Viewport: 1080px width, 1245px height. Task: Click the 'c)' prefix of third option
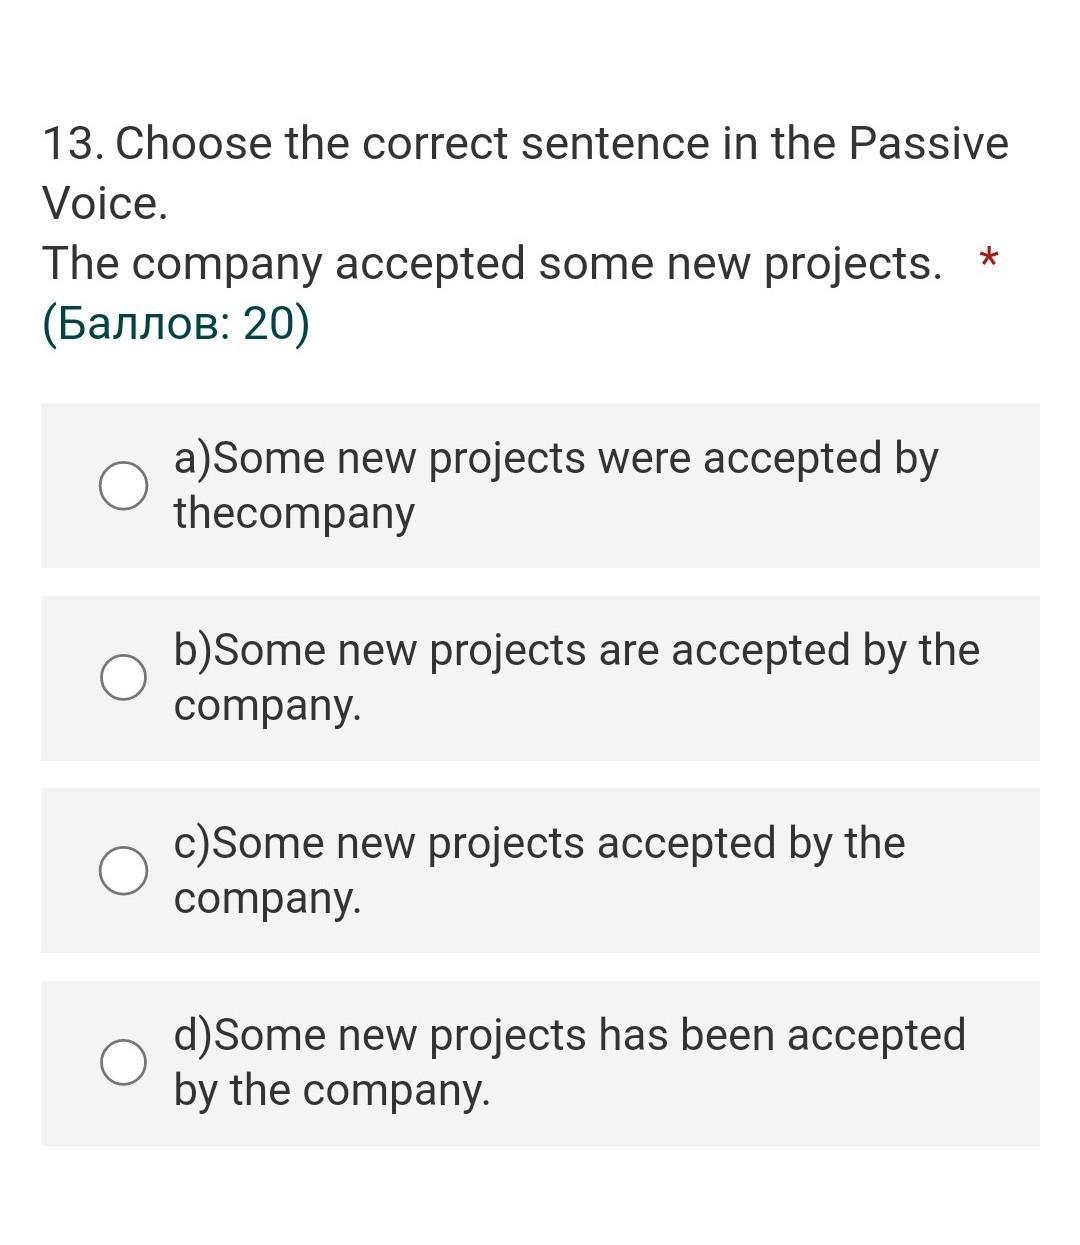193,843
